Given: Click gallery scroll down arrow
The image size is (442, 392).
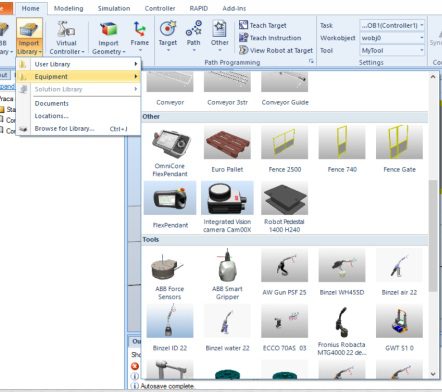Looking at the screenshot, I should pyautogui.click(x=433, y=374).
